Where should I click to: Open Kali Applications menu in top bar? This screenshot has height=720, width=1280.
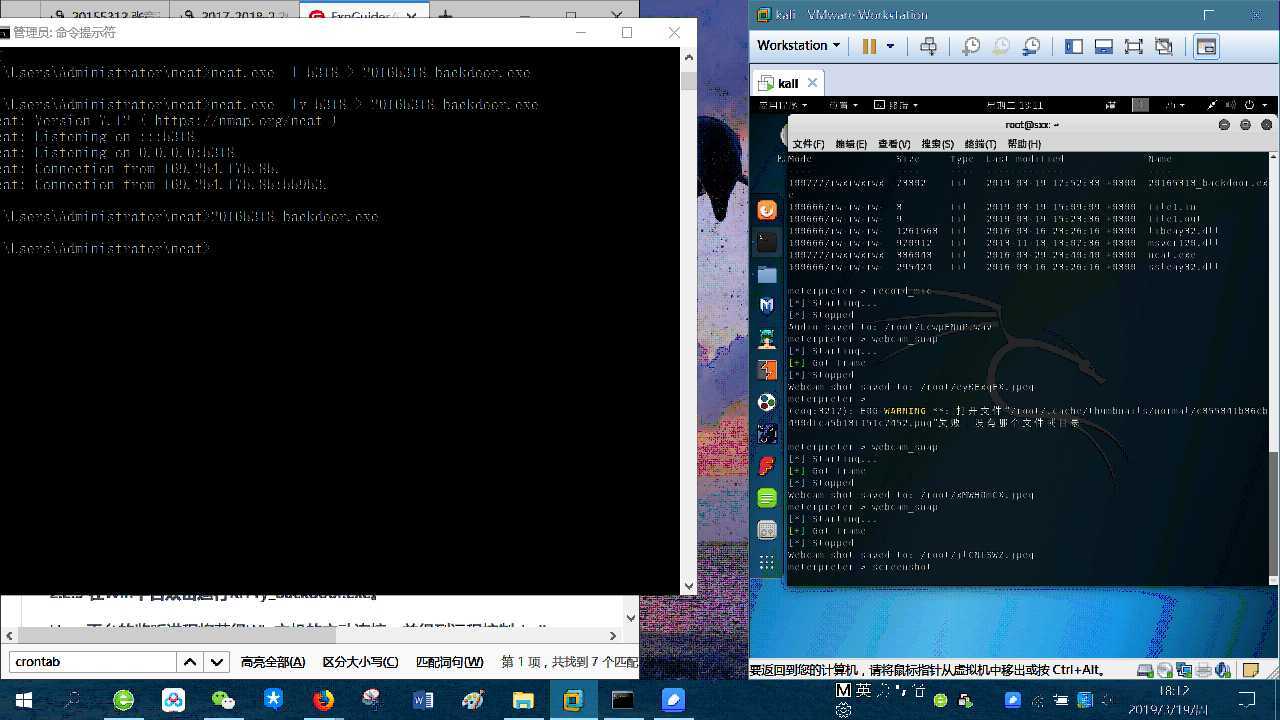pos(782,104)
